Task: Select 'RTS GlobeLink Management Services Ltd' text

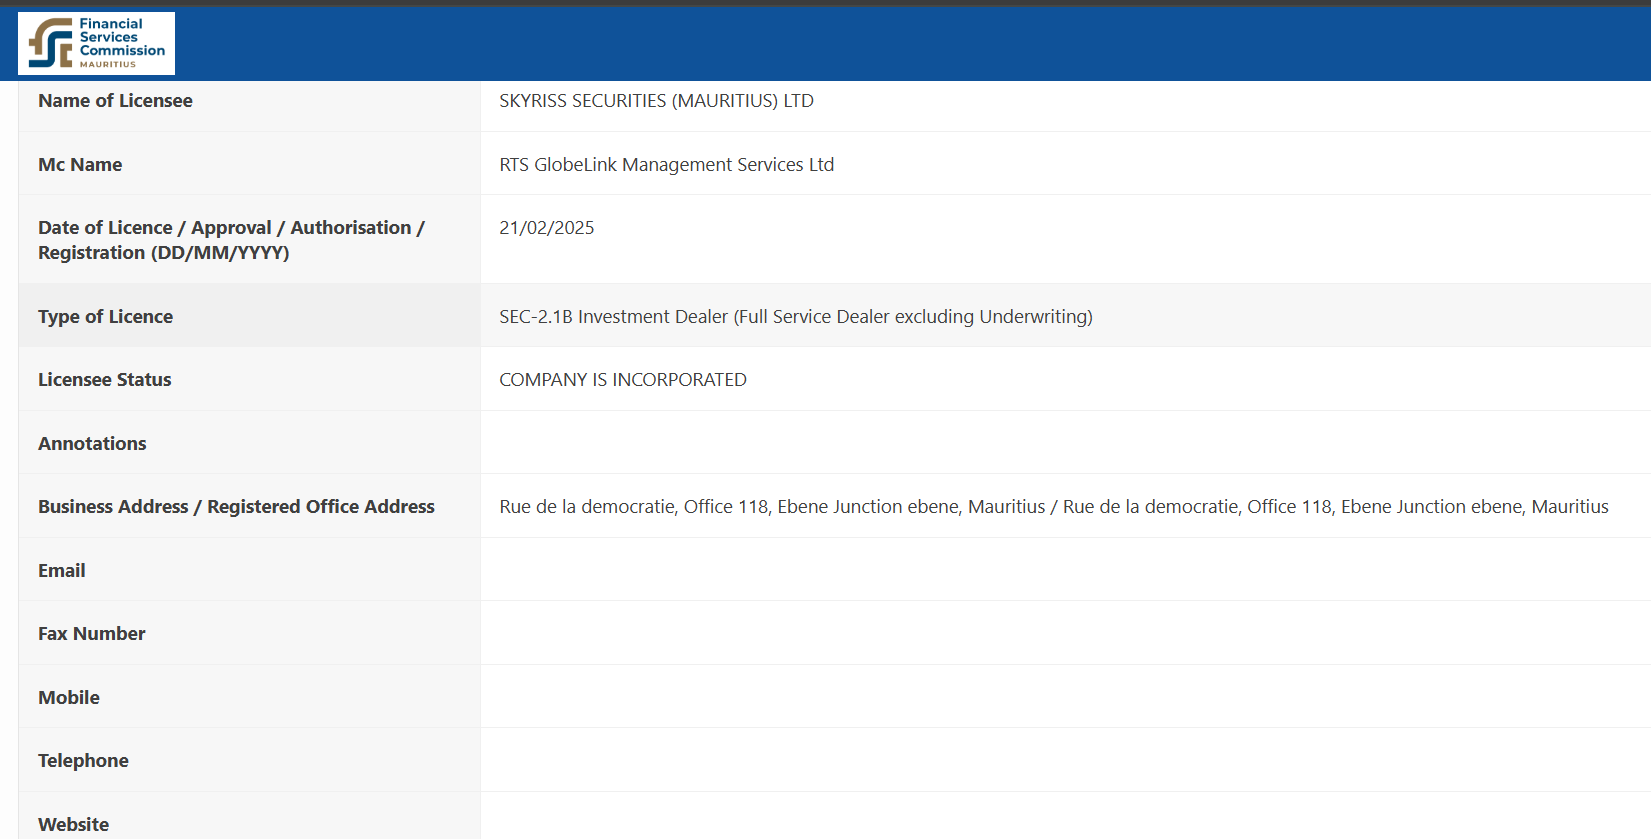Action: (x=666, y=165)
